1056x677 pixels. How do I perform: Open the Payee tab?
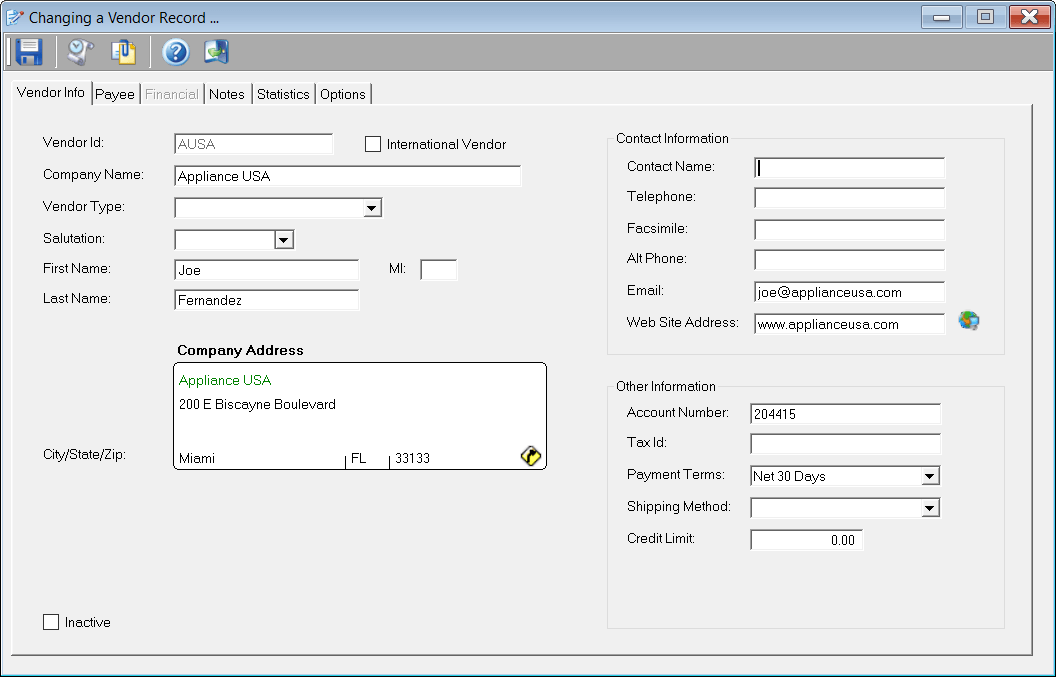coord(115,94)
